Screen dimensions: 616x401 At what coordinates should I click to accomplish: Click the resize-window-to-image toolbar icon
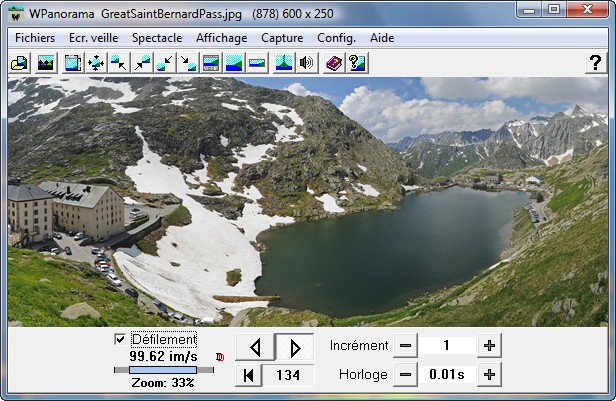73,63
